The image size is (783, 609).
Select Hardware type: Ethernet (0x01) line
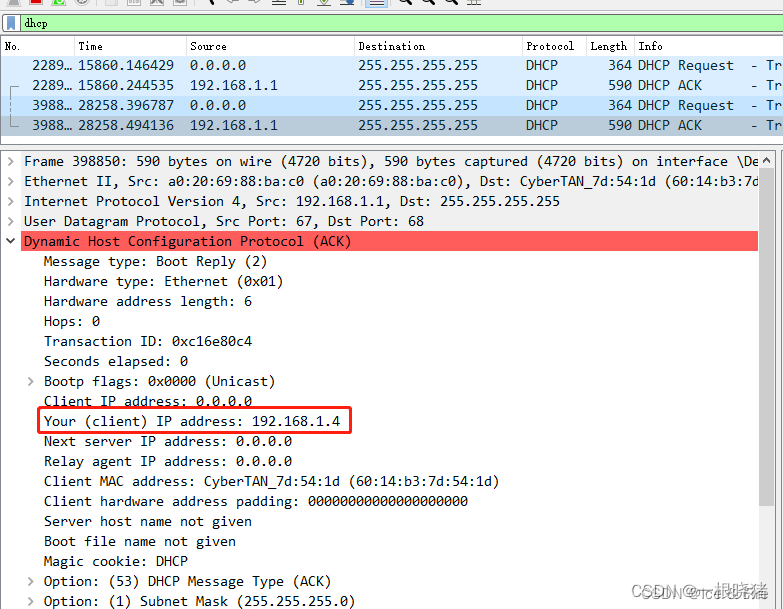coord(163,282)
